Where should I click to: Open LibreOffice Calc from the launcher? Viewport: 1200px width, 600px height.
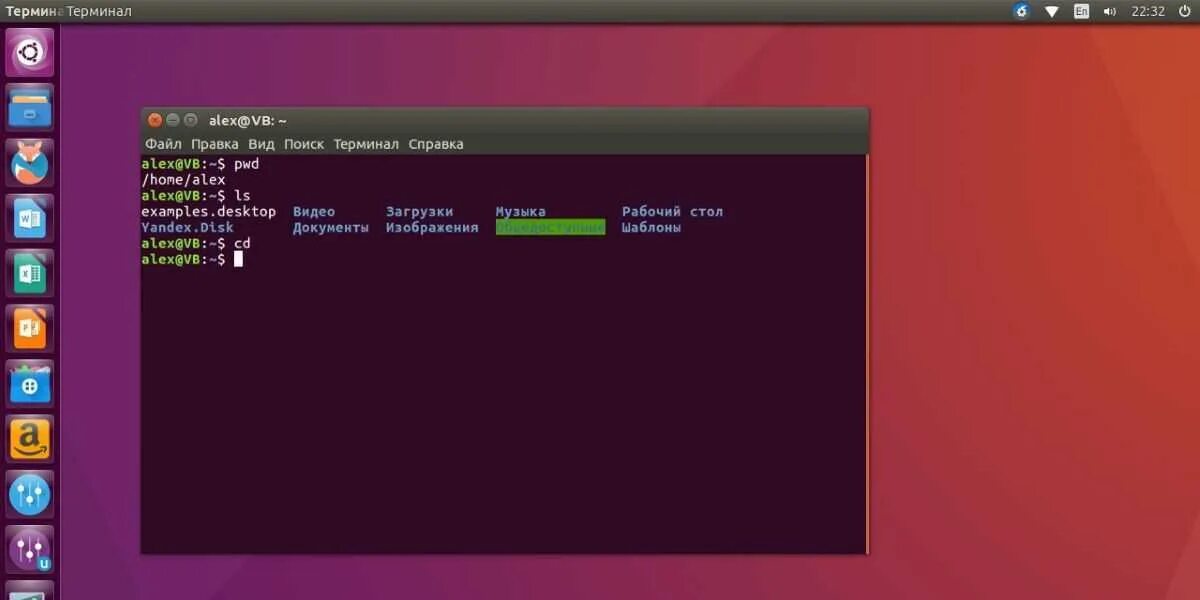[30, 273]
